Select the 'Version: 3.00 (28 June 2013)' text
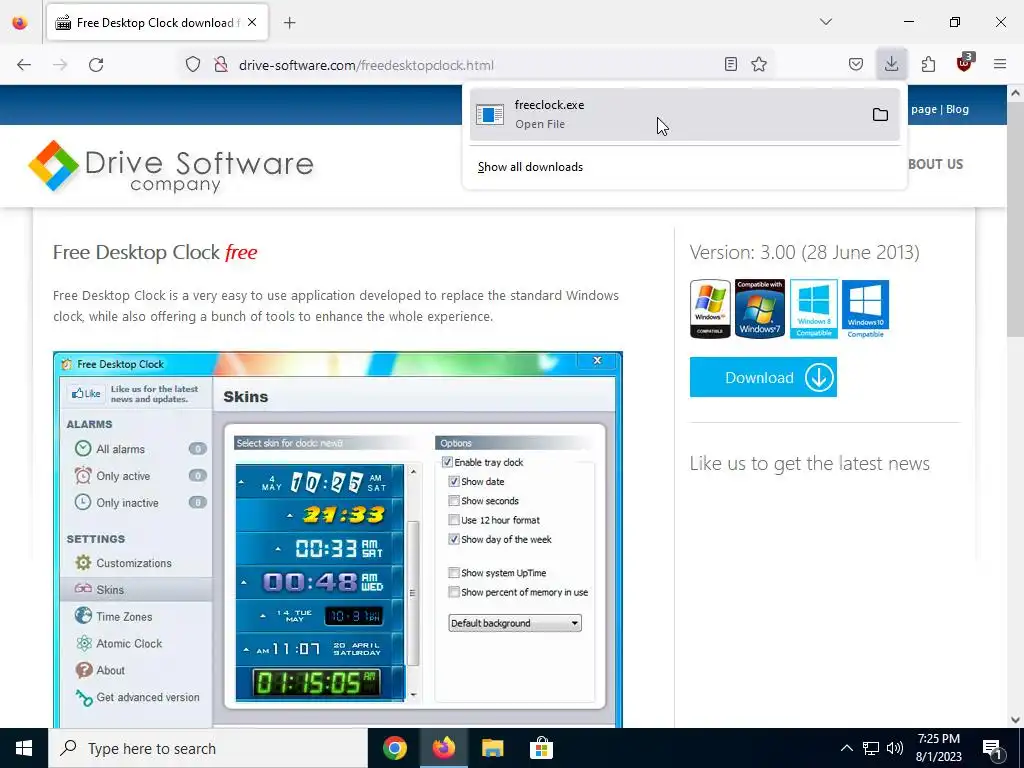 point(804,252)
